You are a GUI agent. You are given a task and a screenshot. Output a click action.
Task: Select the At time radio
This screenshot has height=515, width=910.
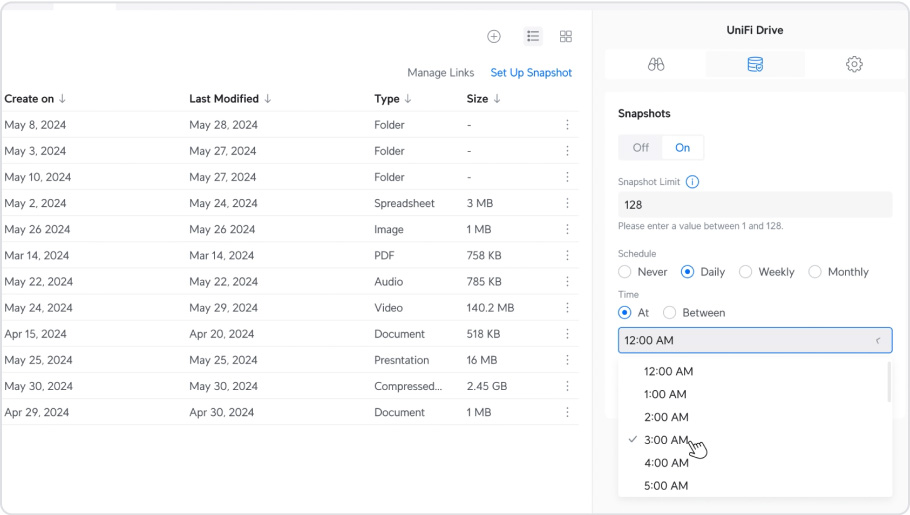coord(624,312)
